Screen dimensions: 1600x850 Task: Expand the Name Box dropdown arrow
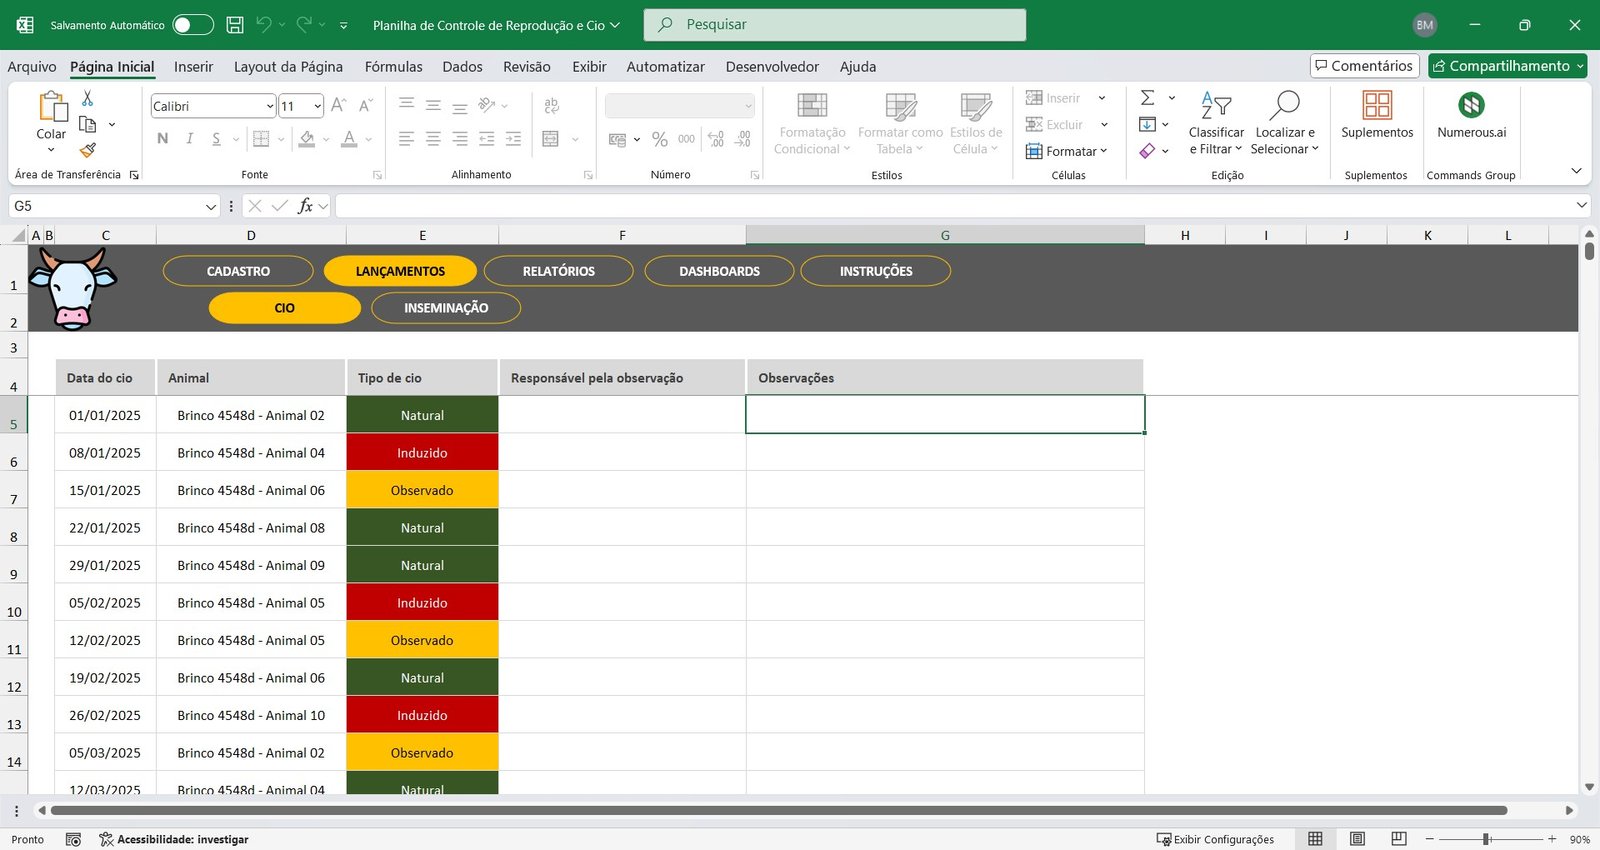(x=211, y=206)
